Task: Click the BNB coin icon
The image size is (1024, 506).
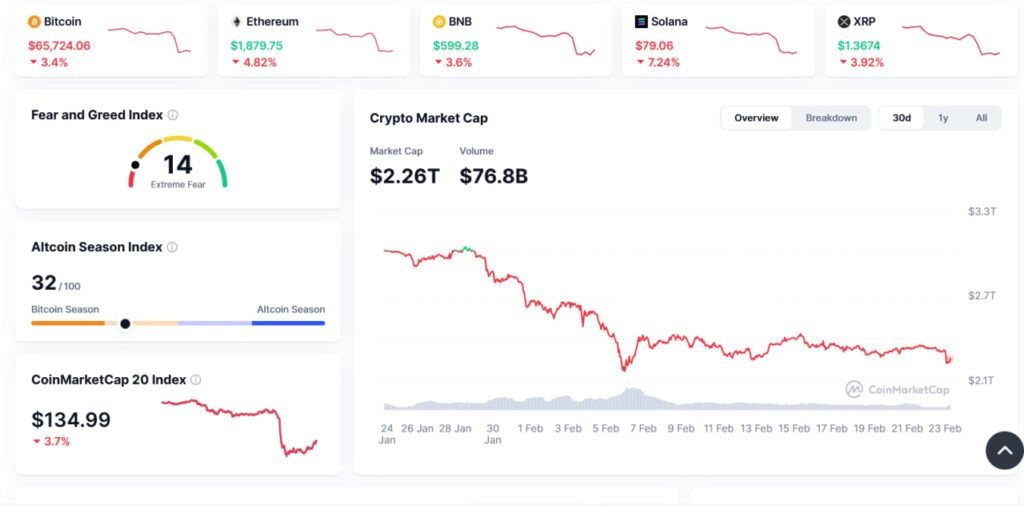Action: pos(439,21)
